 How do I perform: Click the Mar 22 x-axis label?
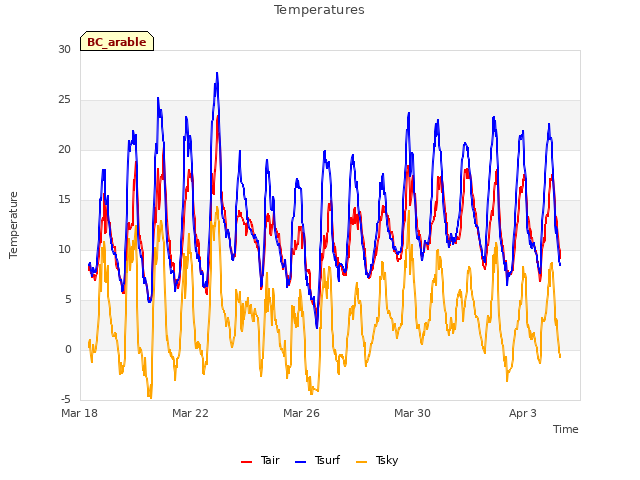click(190, 413)
